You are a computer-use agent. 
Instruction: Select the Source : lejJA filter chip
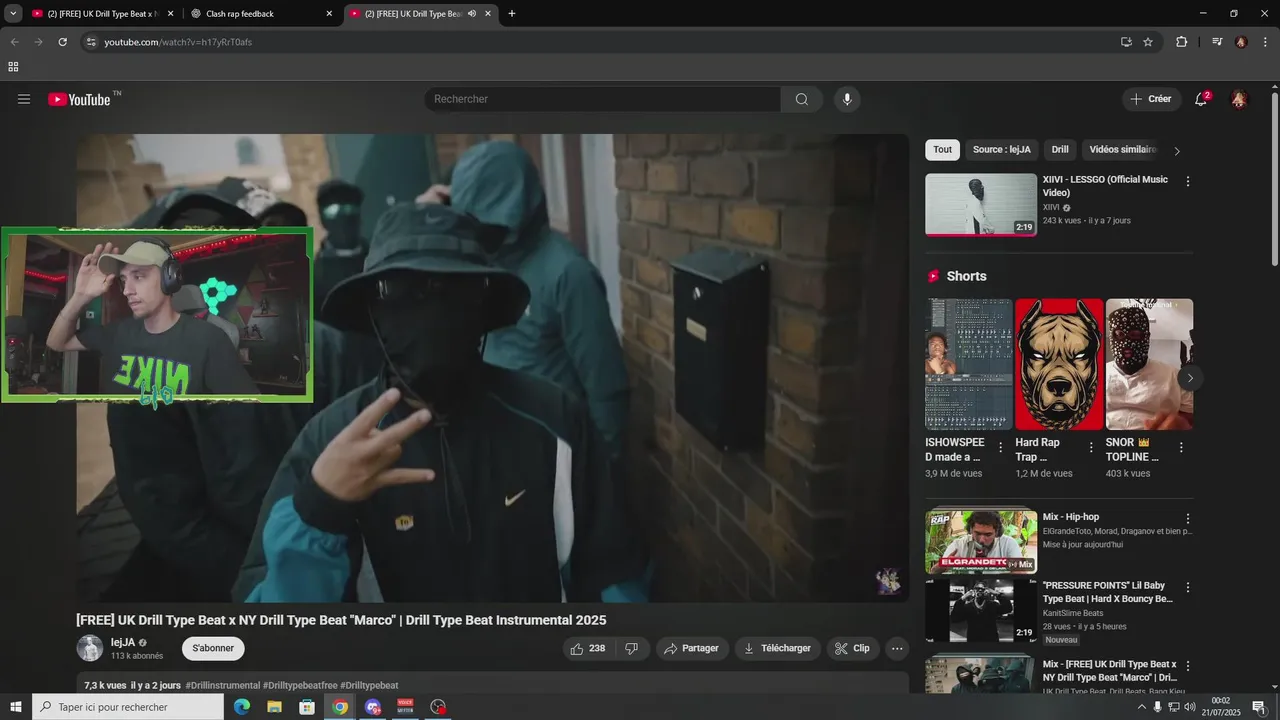[x=1002, y=150]
